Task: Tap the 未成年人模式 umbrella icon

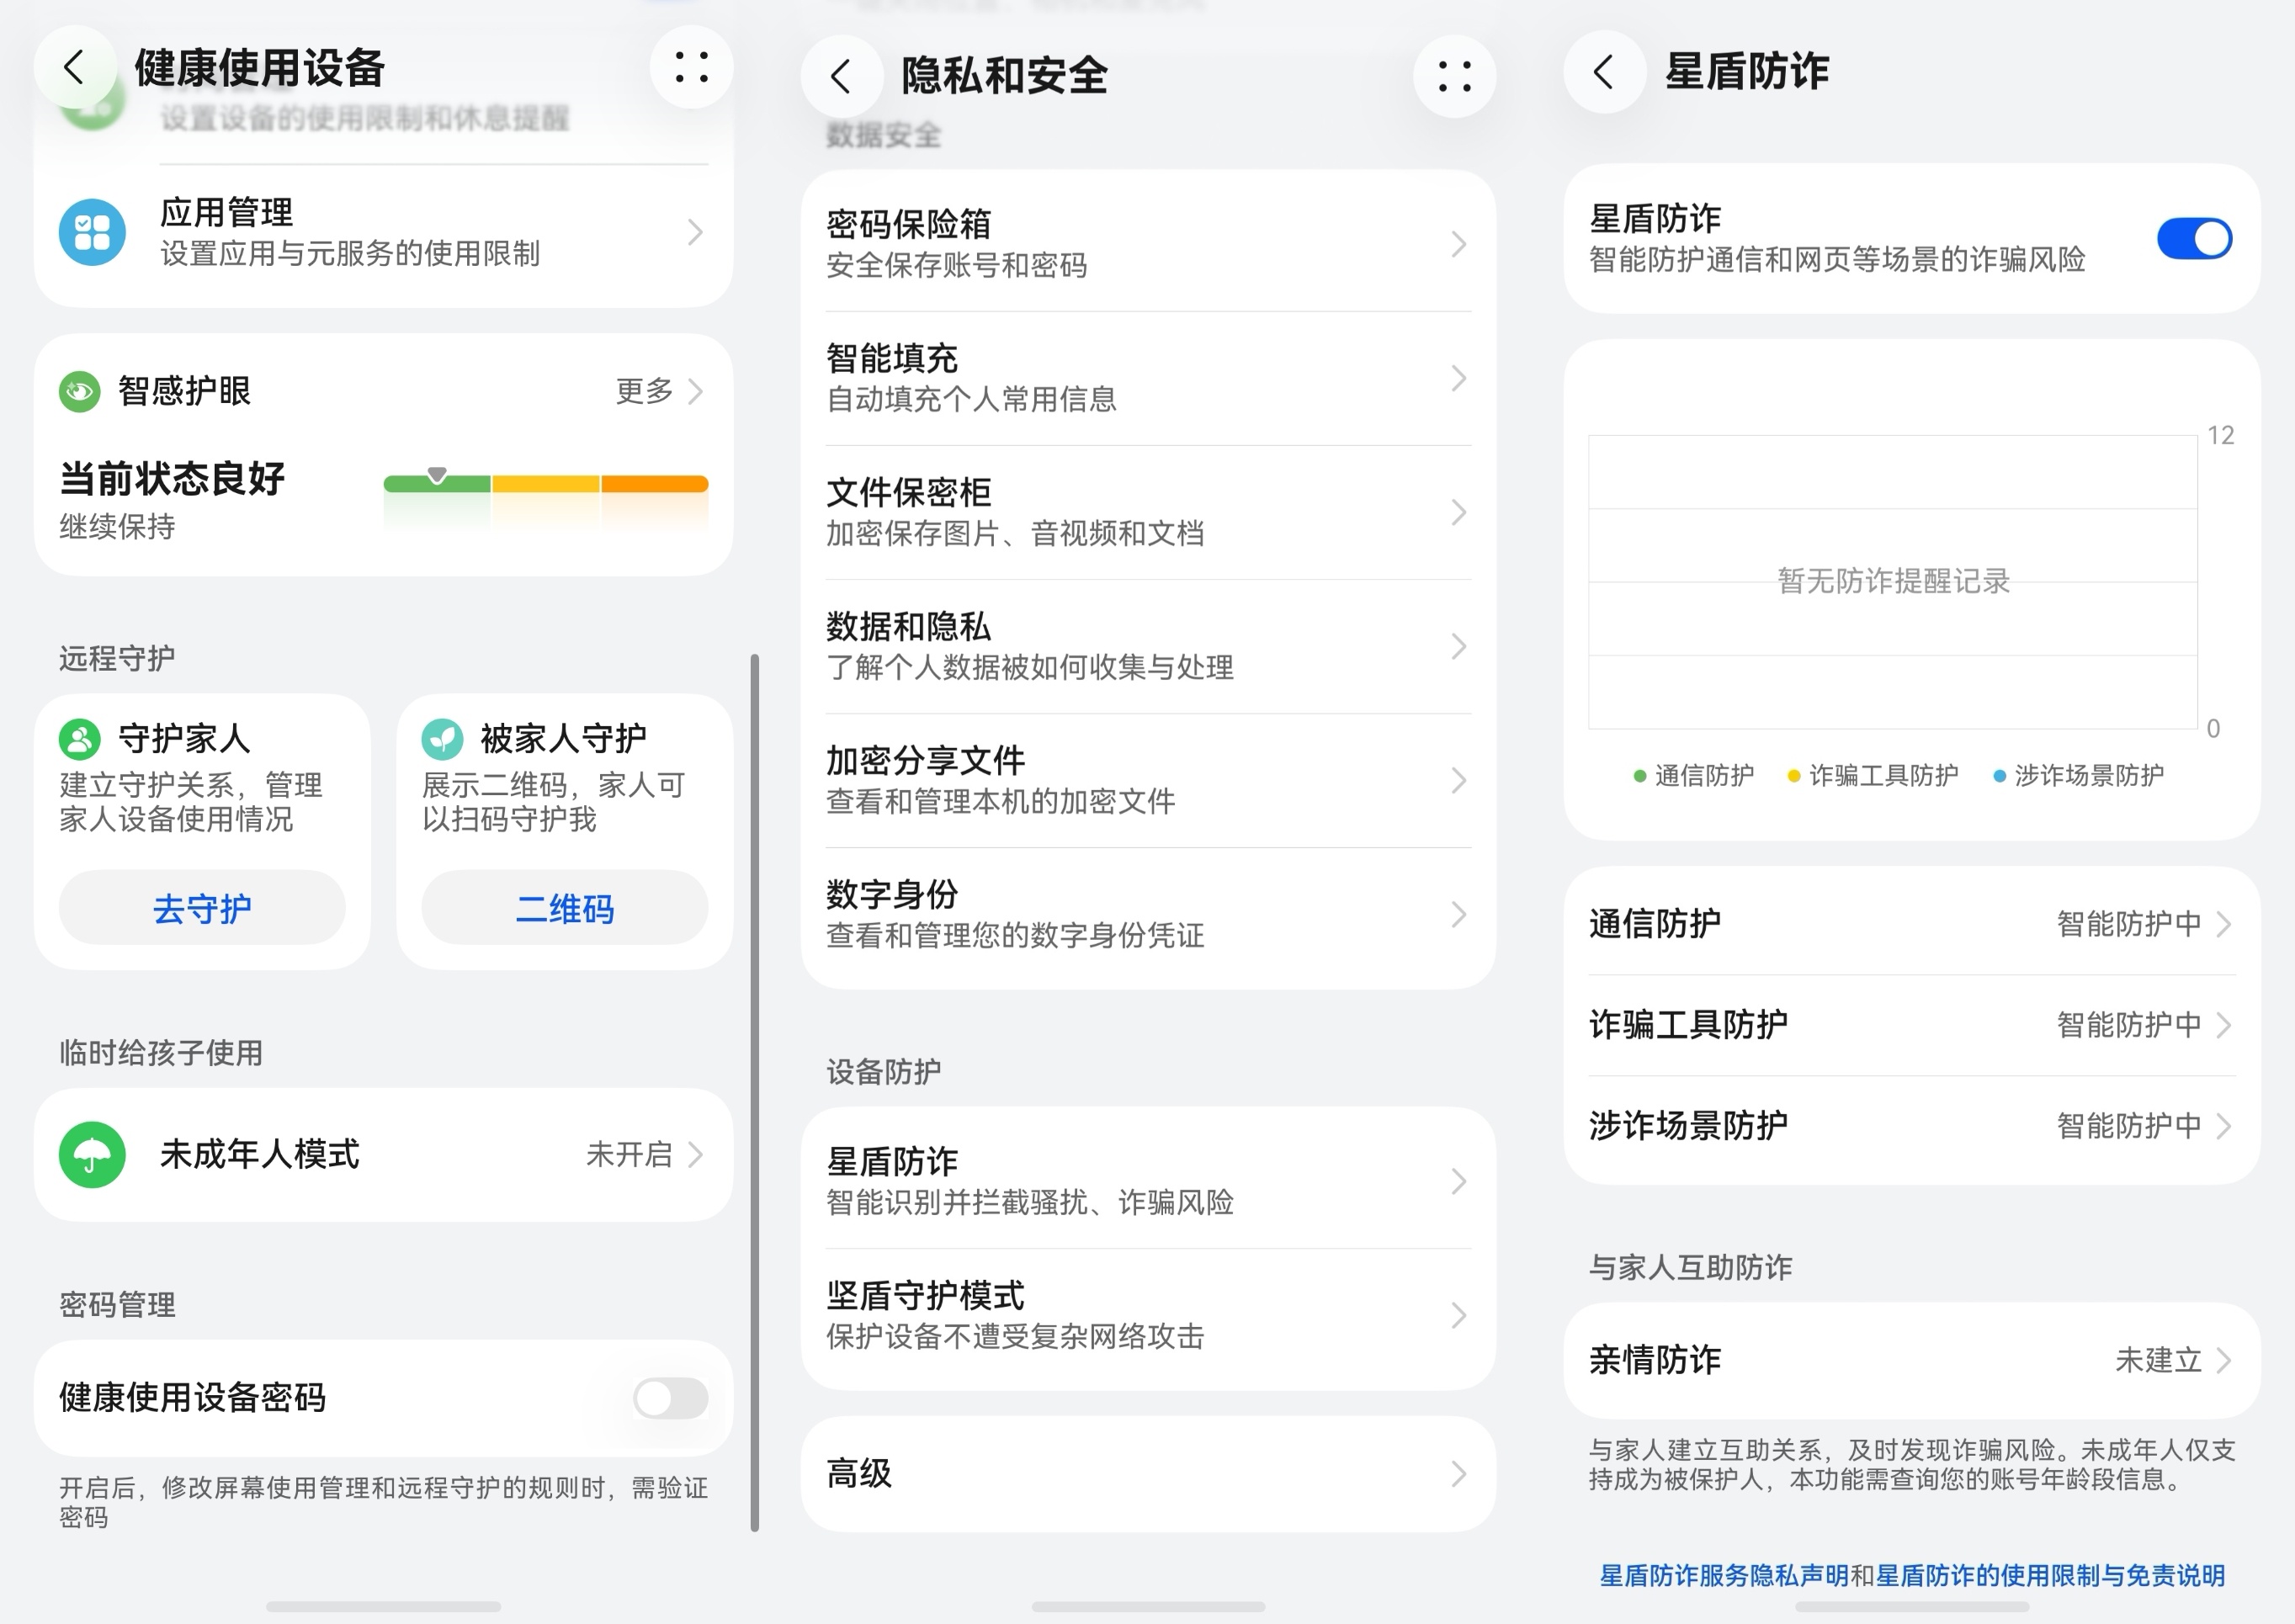Action: (92, 1155)
